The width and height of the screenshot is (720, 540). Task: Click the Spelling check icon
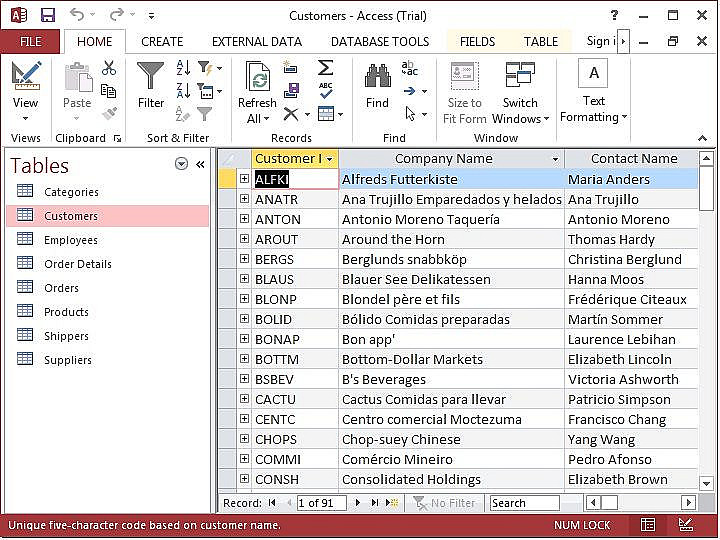[x=325, y=91]
